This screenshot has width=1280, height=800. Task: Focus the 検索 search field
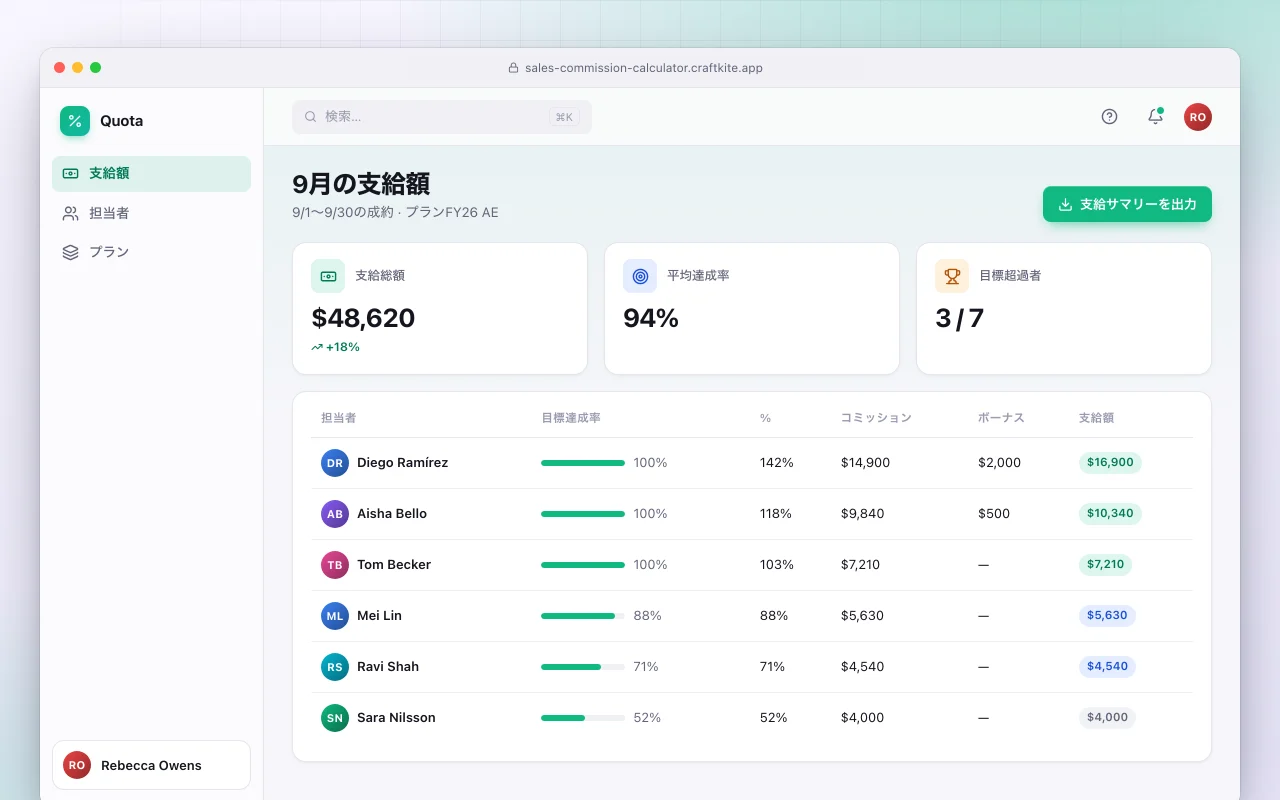[x=442, y=117]
